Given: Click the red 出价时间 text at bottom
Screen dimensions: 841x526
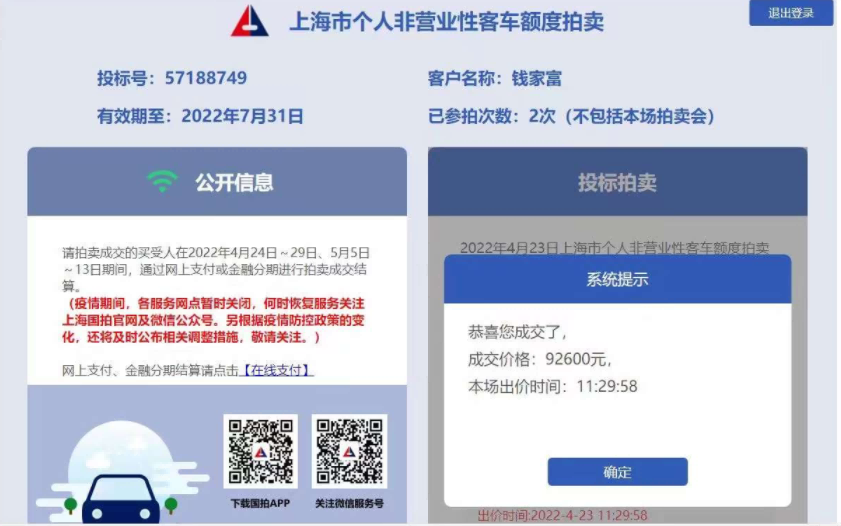Looking at the screenshot, I should [x=563, y=515].
